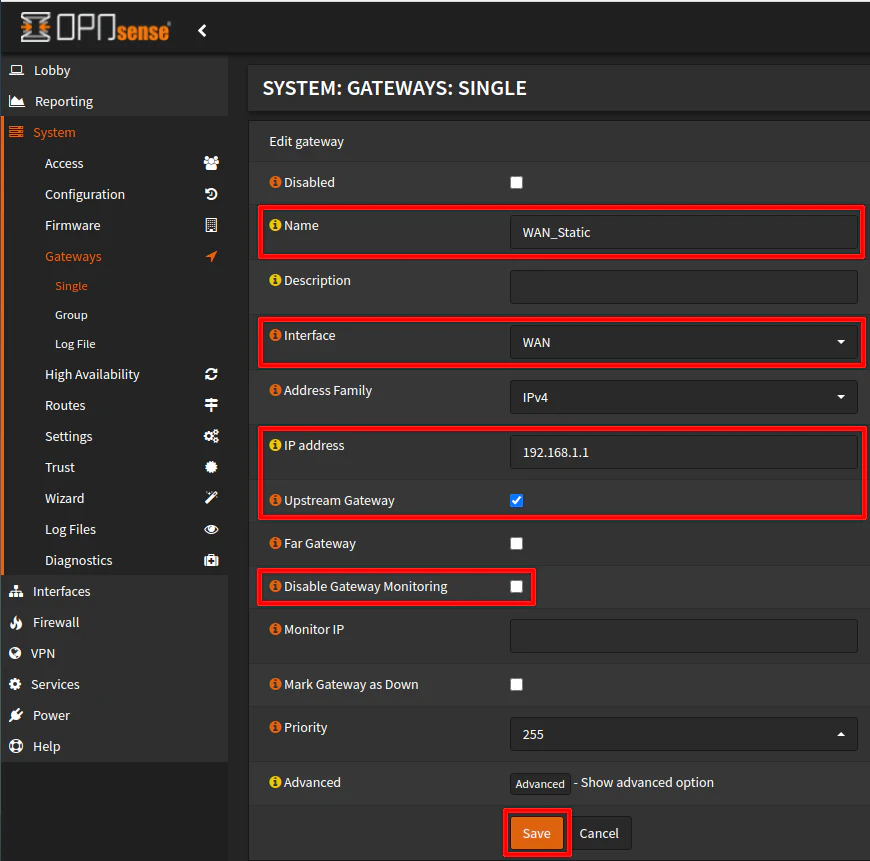Click the Power plug icon
Image resolution: width=870 pixels, height=861 pixels.
[x=16, y=715]
